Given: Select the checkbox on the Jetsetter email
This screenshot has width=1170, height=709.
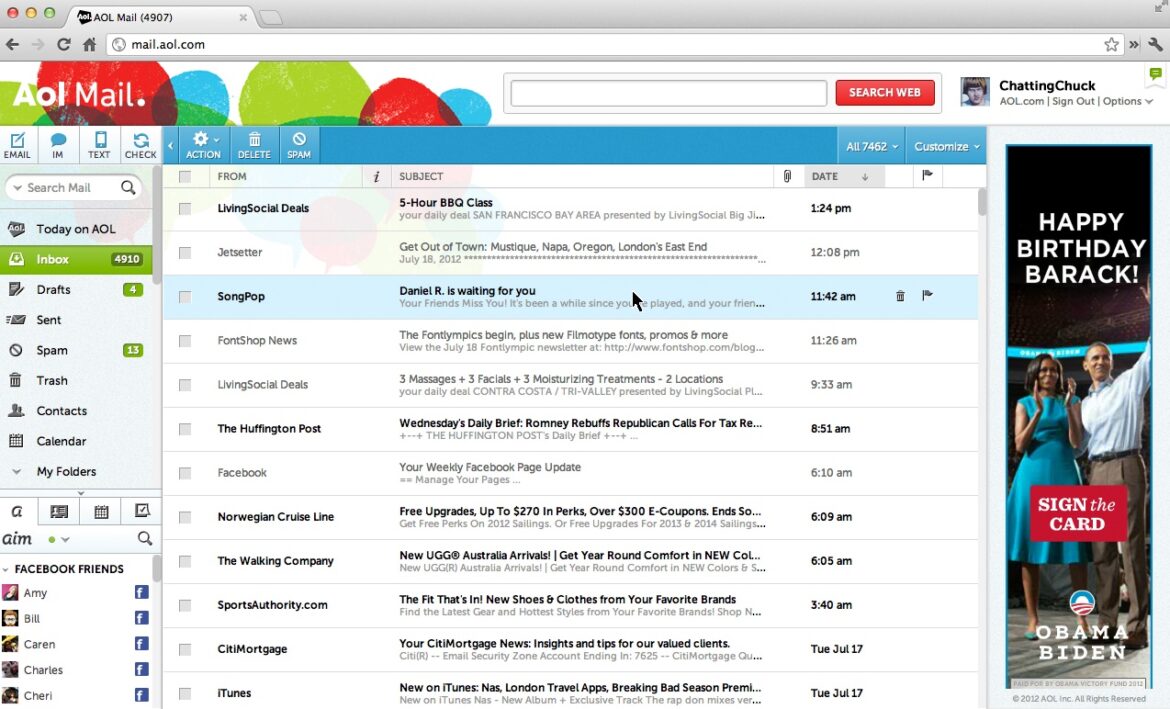Looking at the screenshot, I should click(x=184, y=252).
